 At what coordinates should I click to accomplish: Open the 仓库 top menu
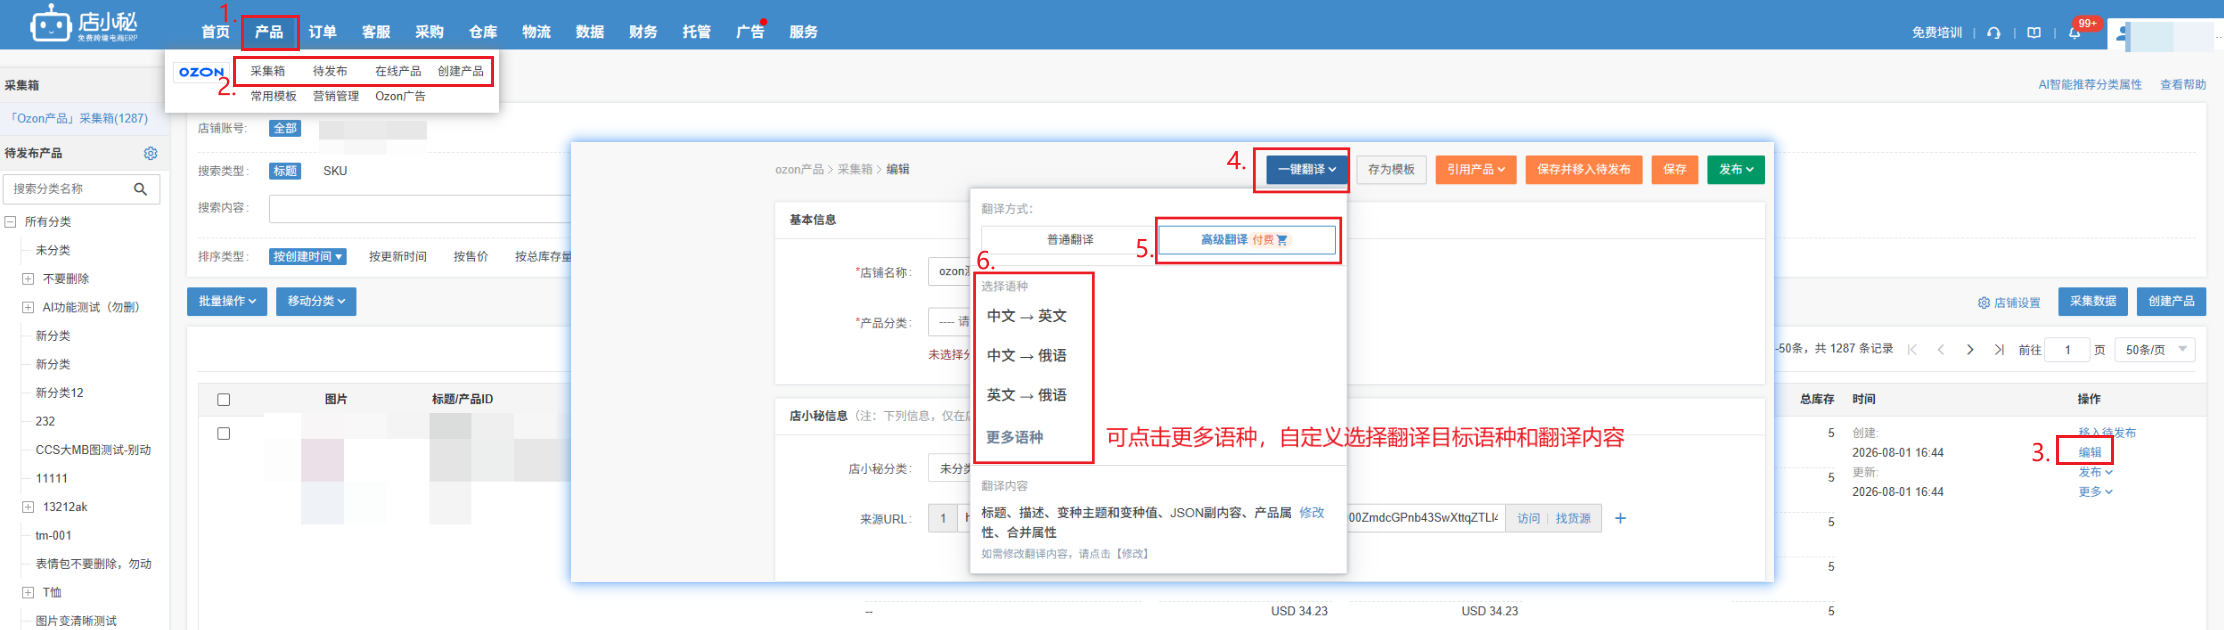[483, 32]
